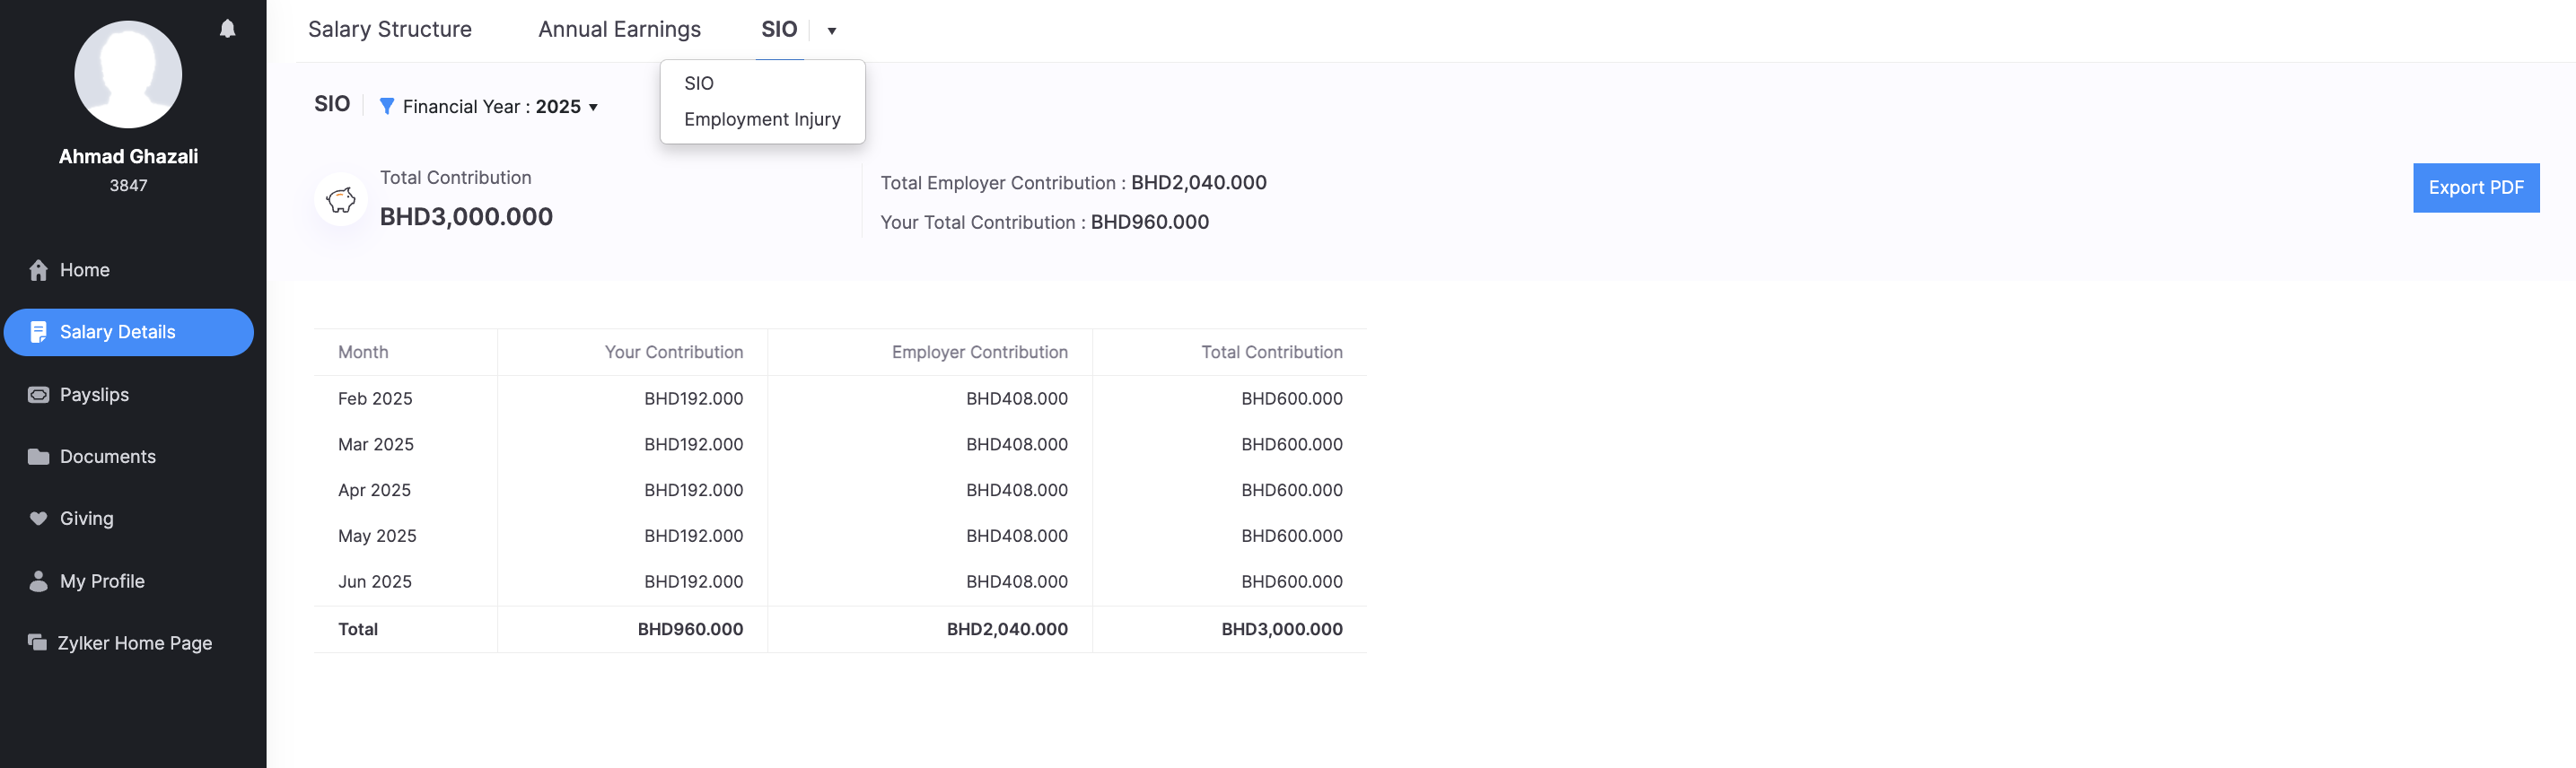The height and width of the screenshot is (768, 2576).
Task: Click the Giving heart icon
Action: tap(38, 518)
